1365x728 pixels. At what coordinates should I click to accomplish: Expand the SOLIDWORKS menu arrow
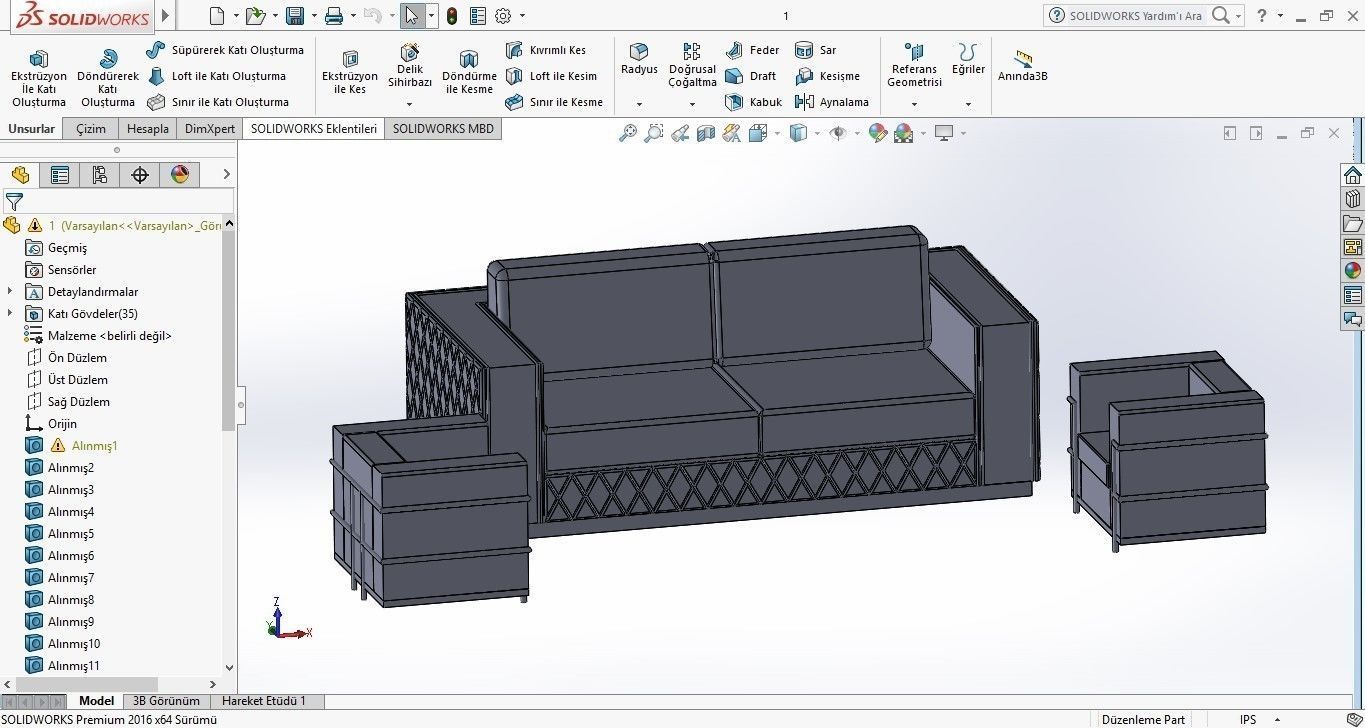[x=166, y=16]
